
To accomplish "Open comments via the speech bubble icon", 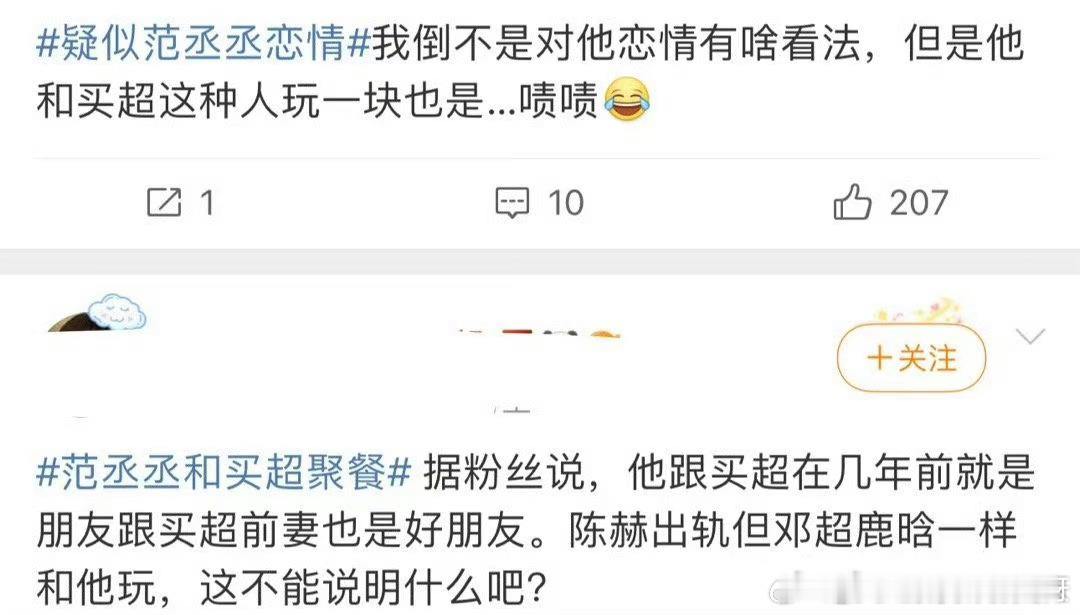I will [x=512, y=202].
